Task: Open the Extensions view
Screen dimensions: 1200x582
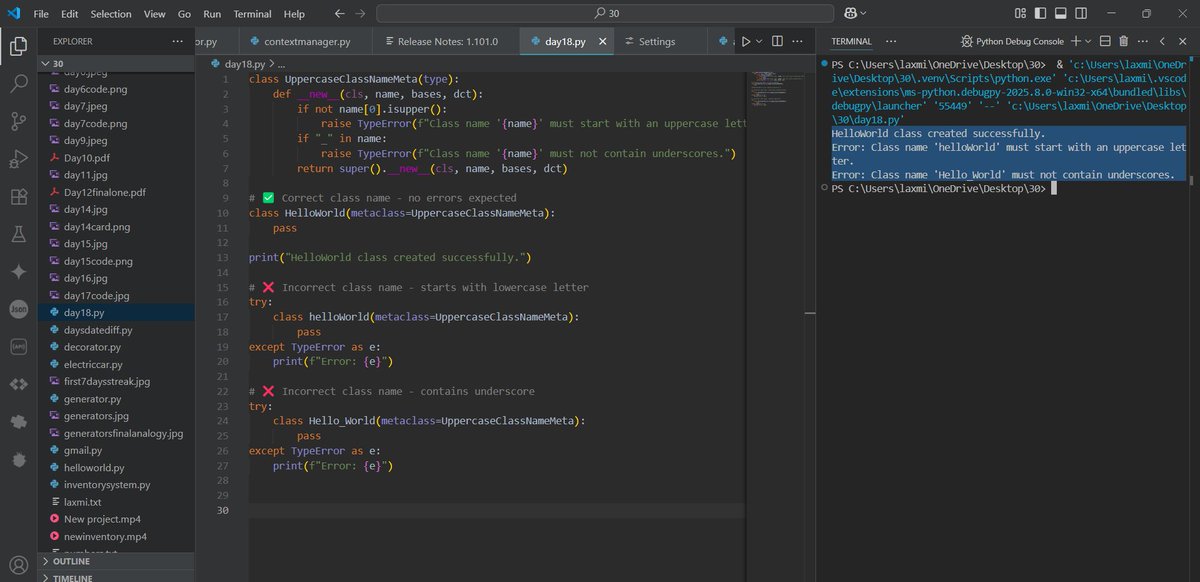Action: (x=18, y=197)
